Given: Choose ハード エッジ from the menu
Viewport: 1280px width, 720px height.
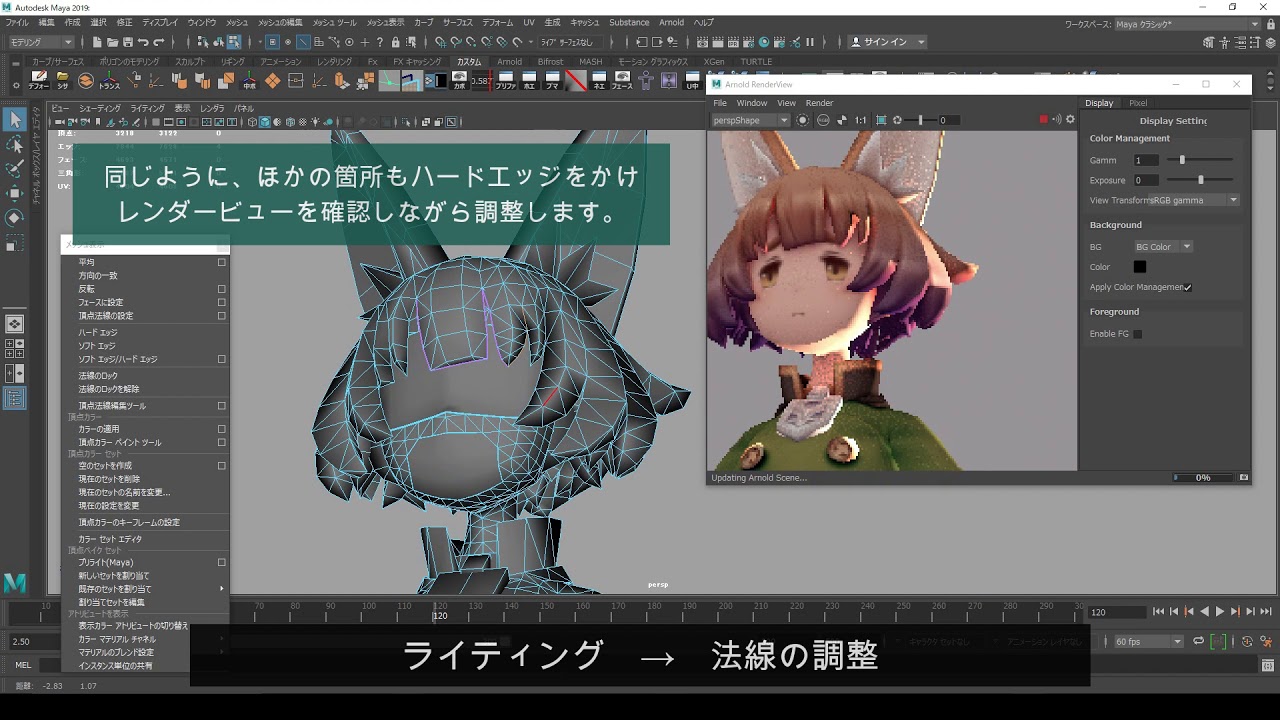Looking at the screenshot, I should click(x=98, y=332).
